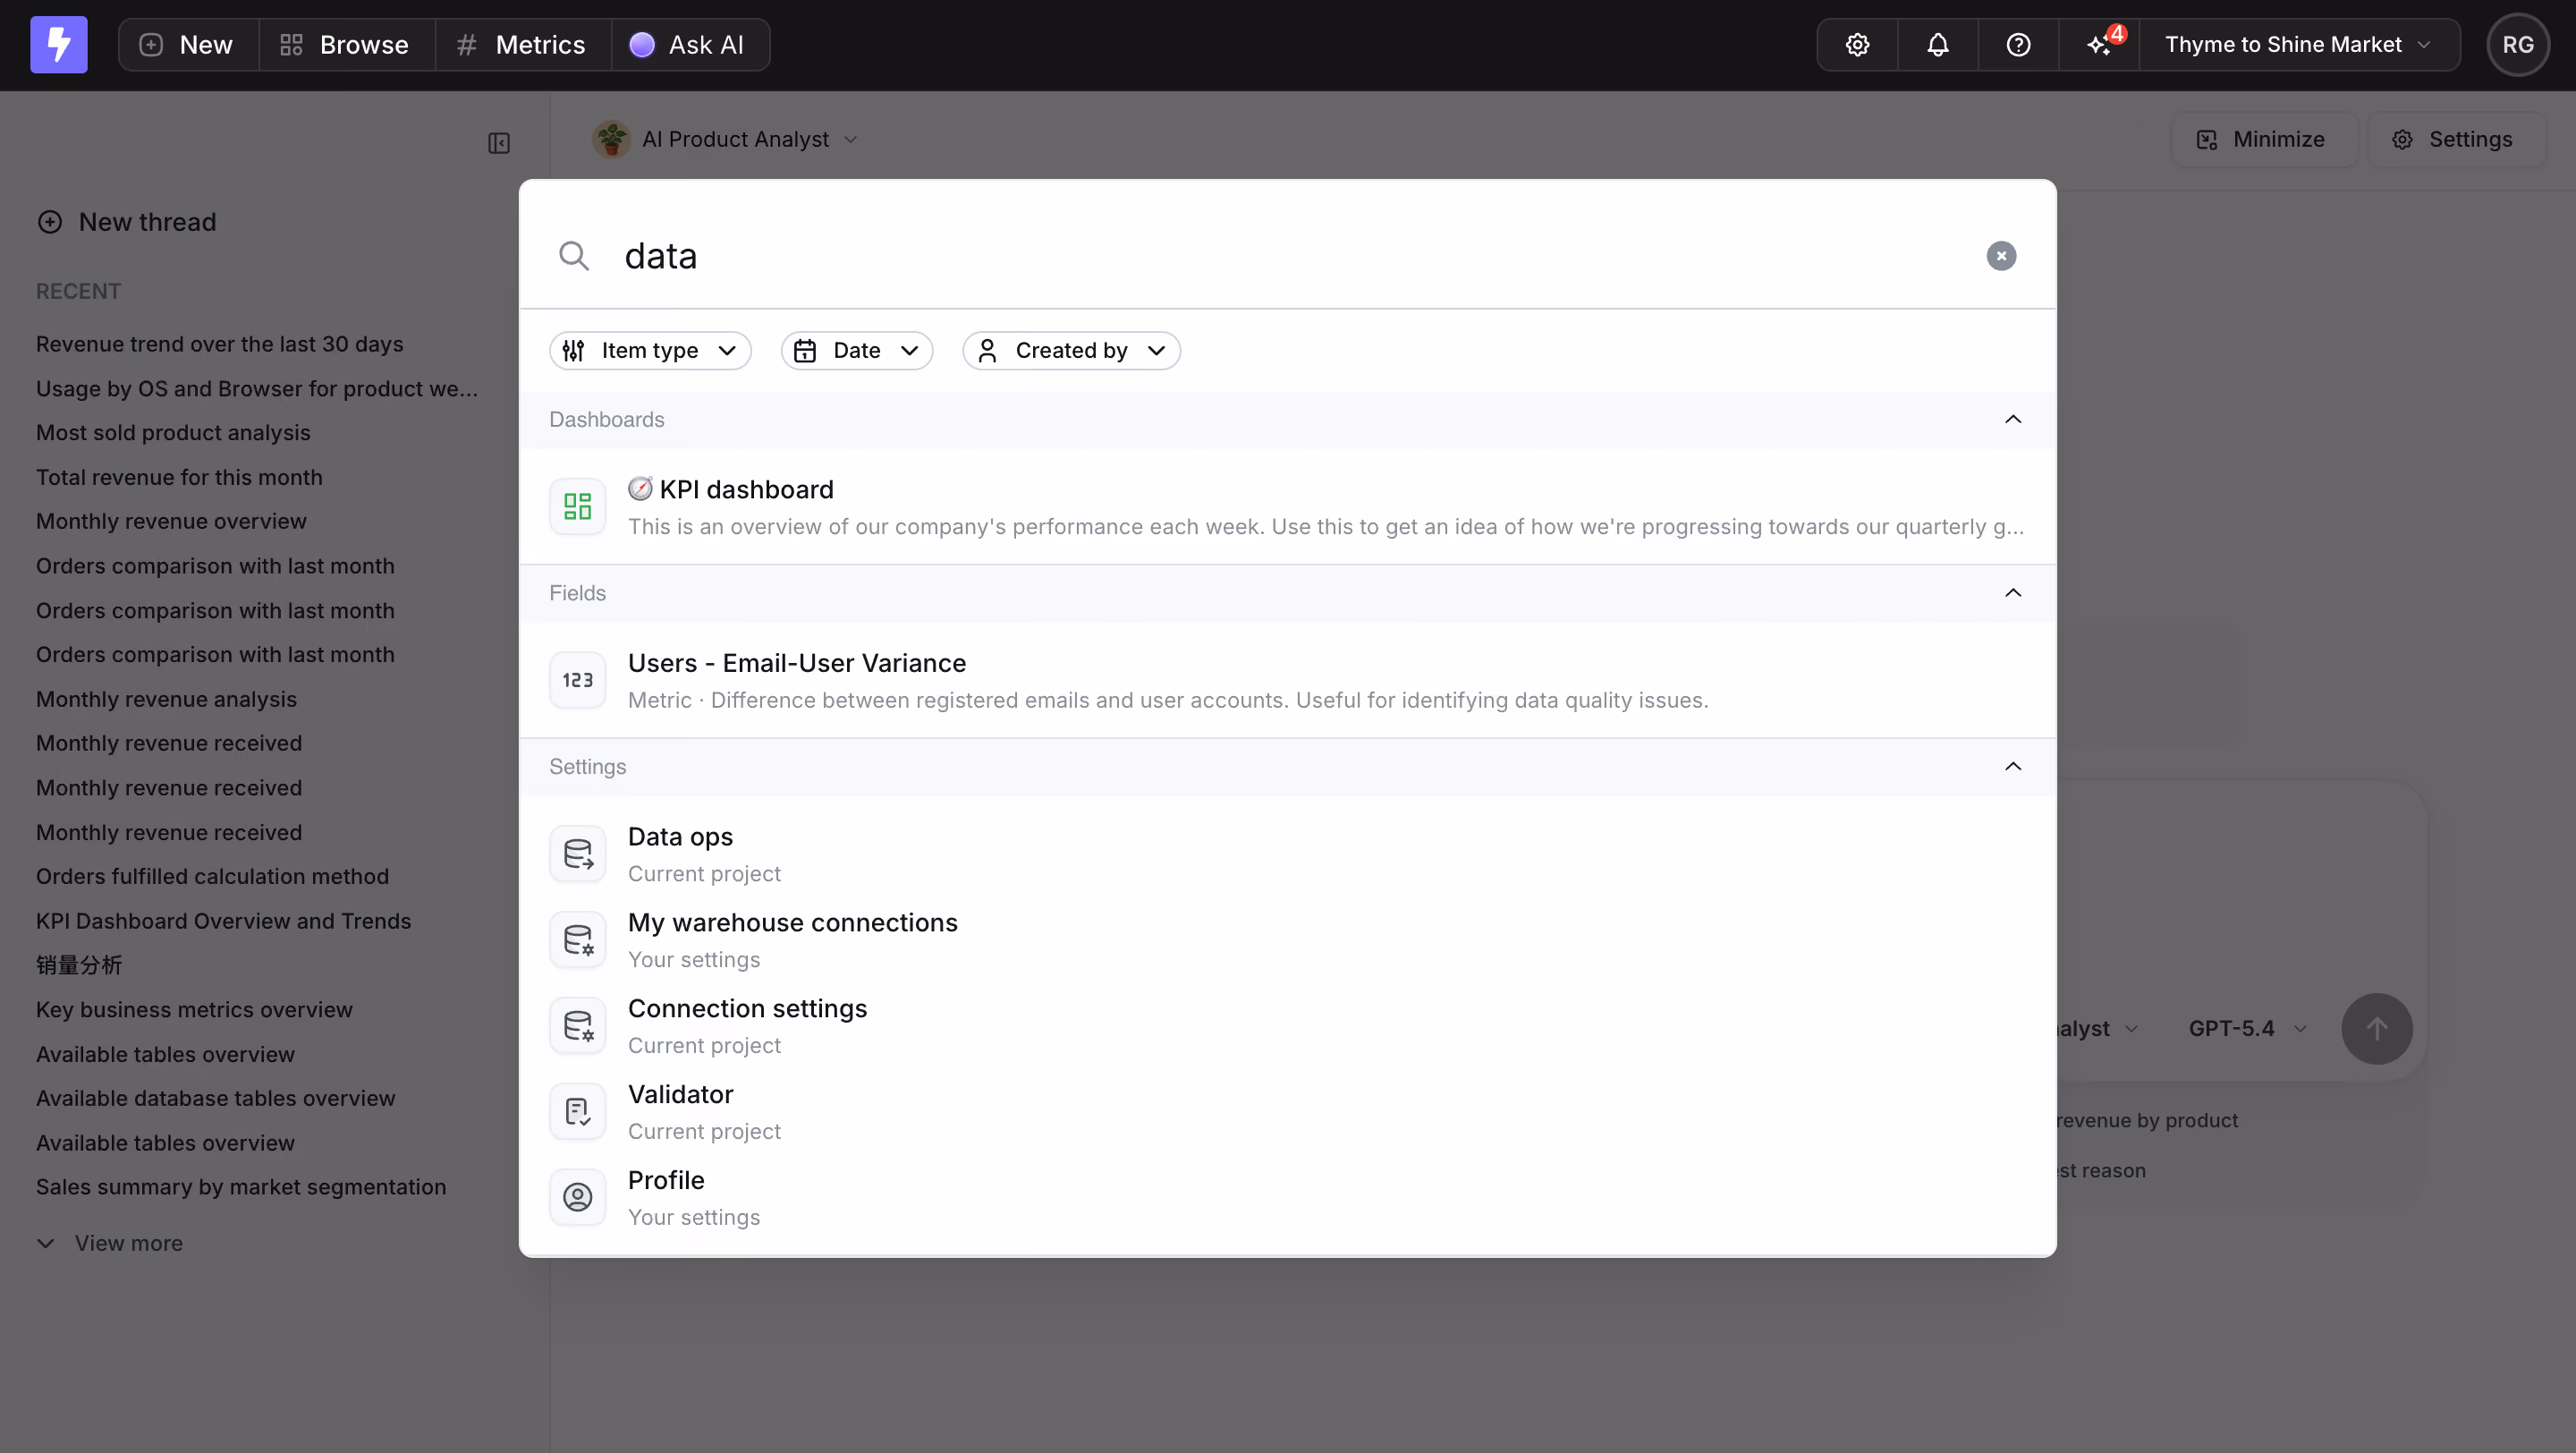Click the Connection settings database icon
2576x1453 pixels.
577,1026
